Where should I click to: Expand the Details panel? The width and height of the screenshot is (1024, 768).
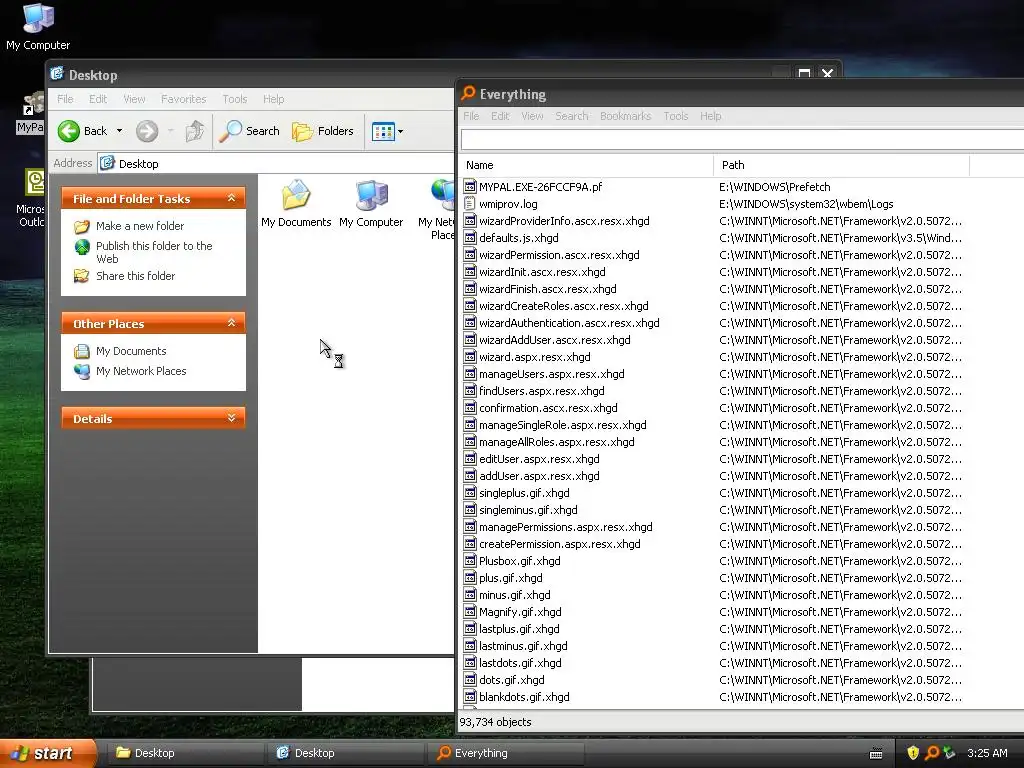click(x=231, y=418)
